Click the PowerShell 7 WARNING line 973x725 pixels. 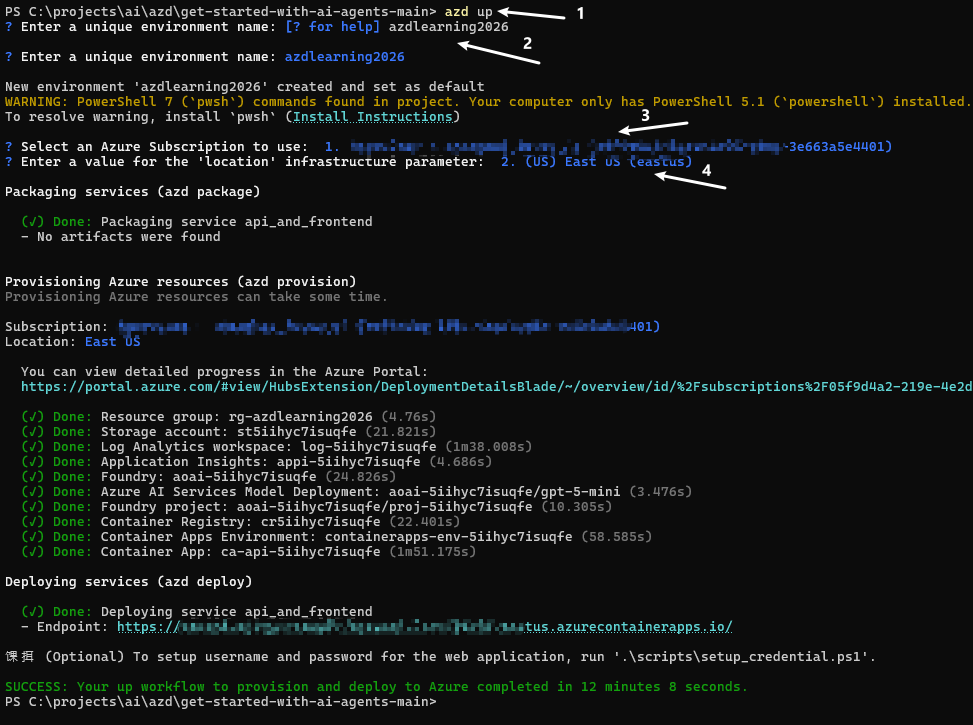(486, 102)
